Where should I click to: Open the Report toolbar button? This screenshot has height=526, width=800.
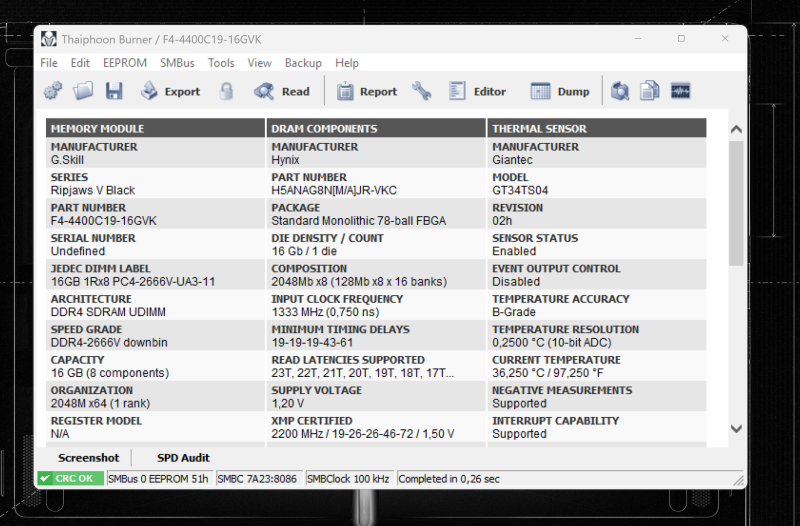pyautogui.click(x=366, y=91)
